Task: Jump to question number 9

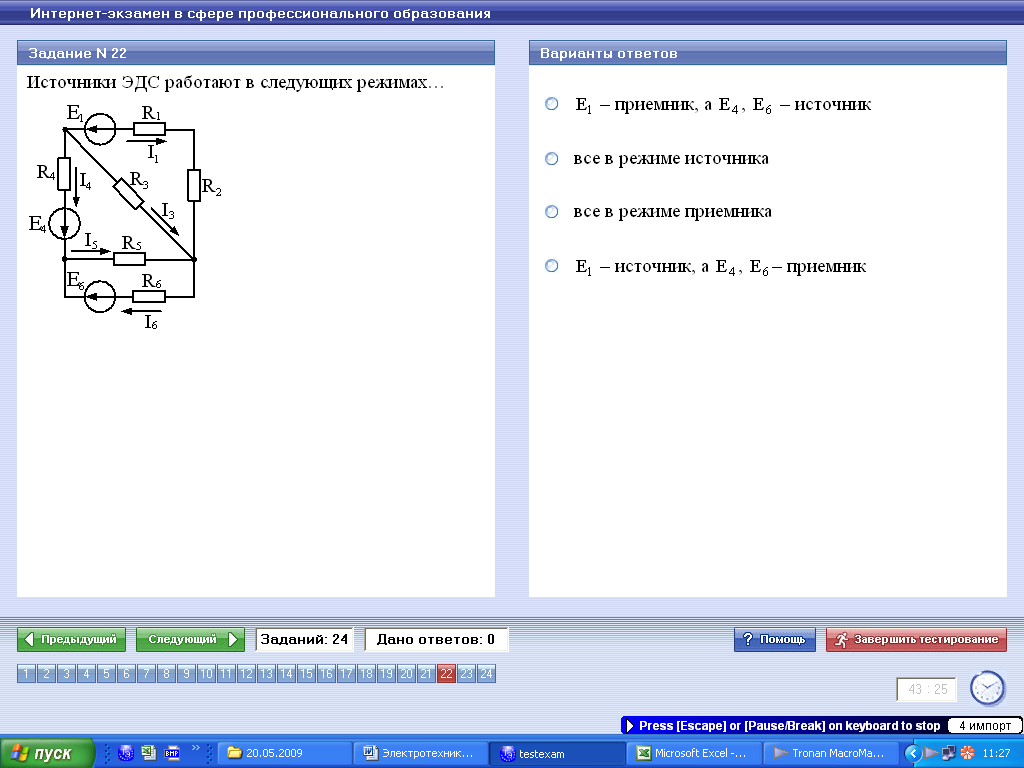Action: tap(186, 673)
